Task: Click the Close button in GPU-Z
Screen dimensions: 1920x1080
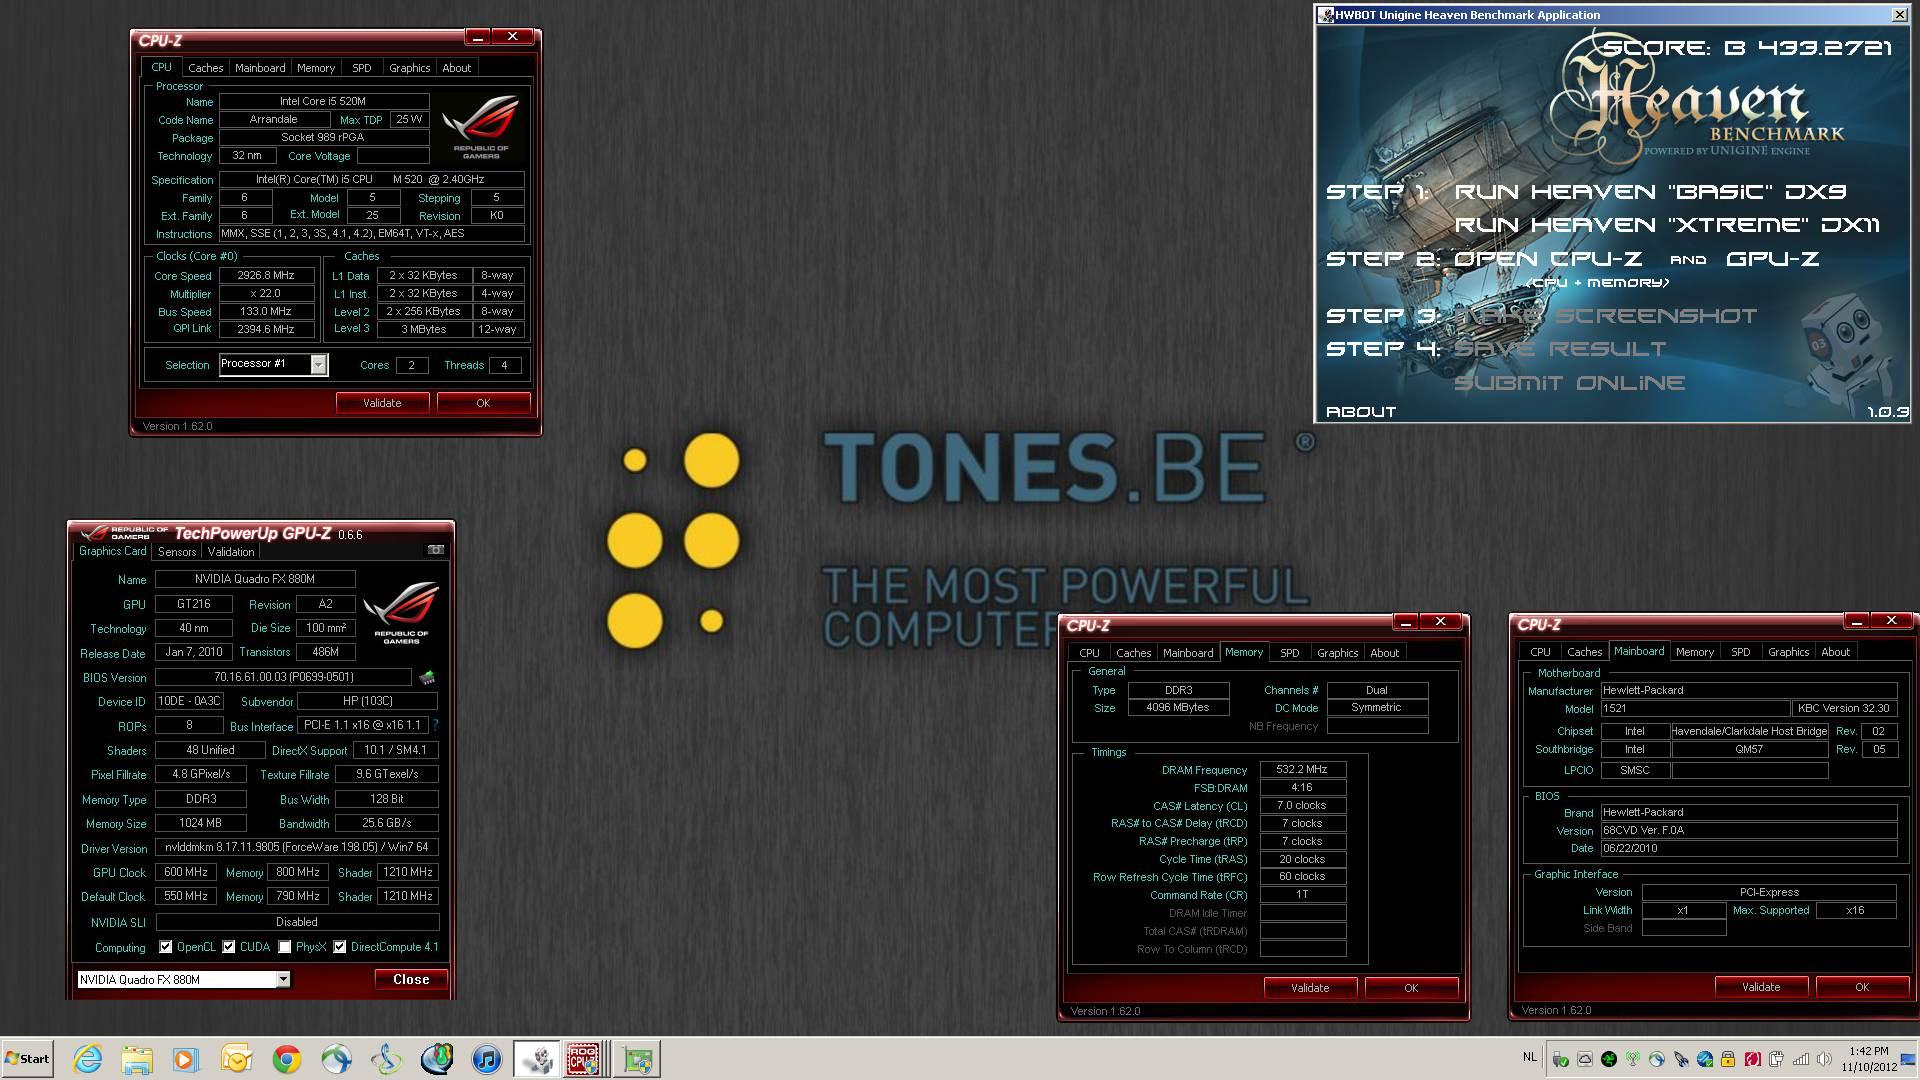Action: click(x=411, y=980)
